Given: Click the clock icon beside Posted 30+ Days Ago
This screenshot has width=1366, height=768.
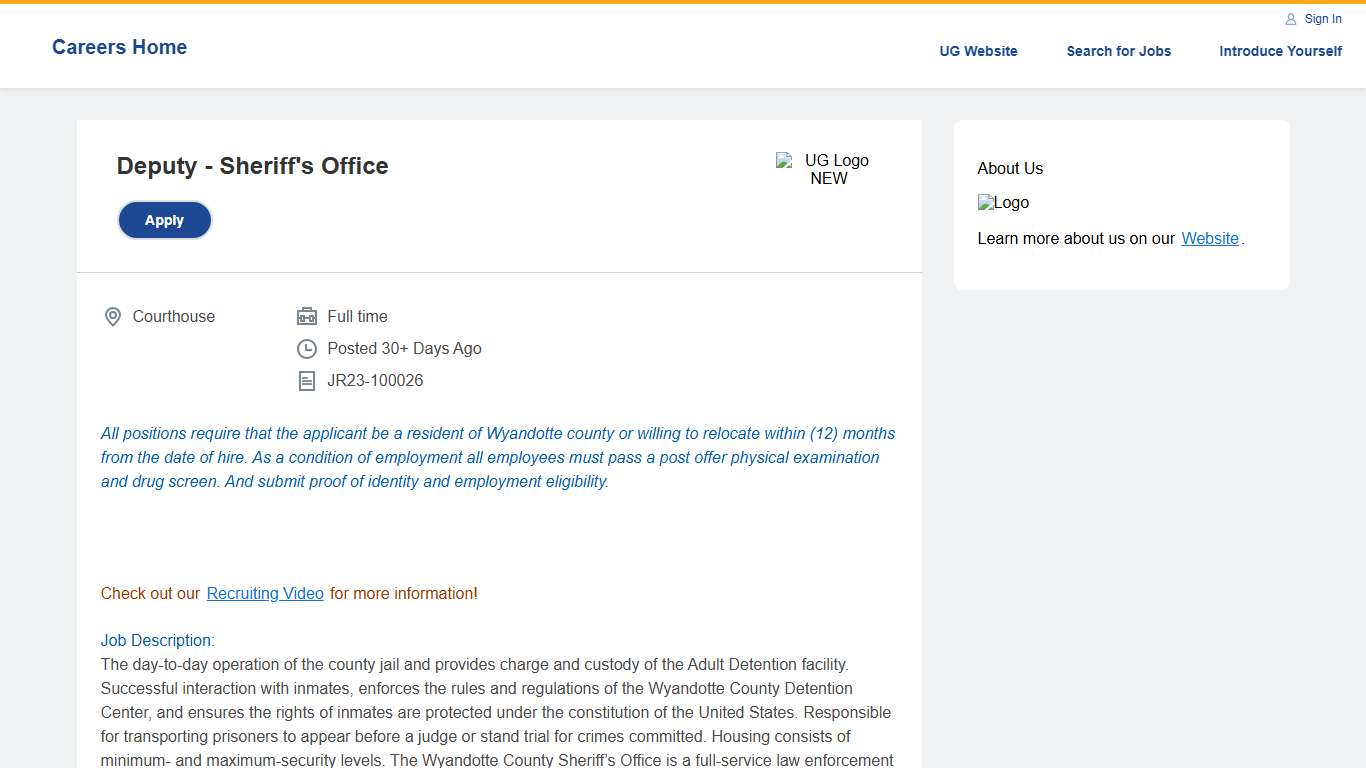Looking at the screenshot, I should click(307, 349).
